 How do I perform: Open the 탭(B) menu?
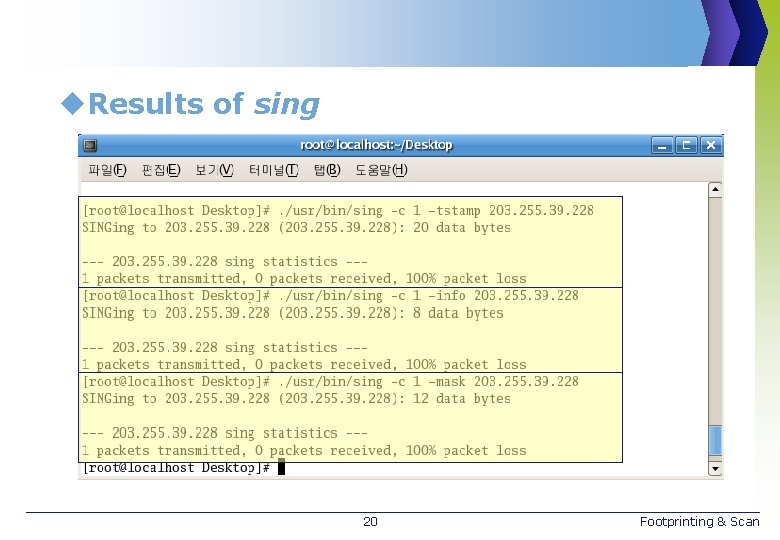point(327,170)
